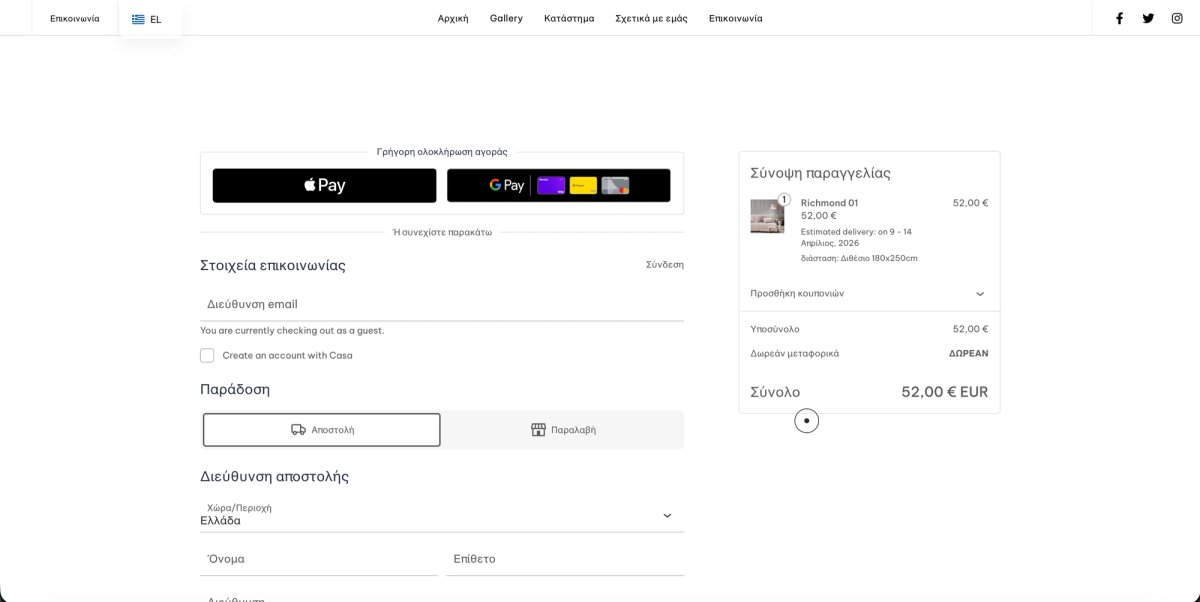This screenshot has width=1200, height=602.
Task: Click the Σύνοψη παραγγελίας heading
Action: click(x=820, y=173)
